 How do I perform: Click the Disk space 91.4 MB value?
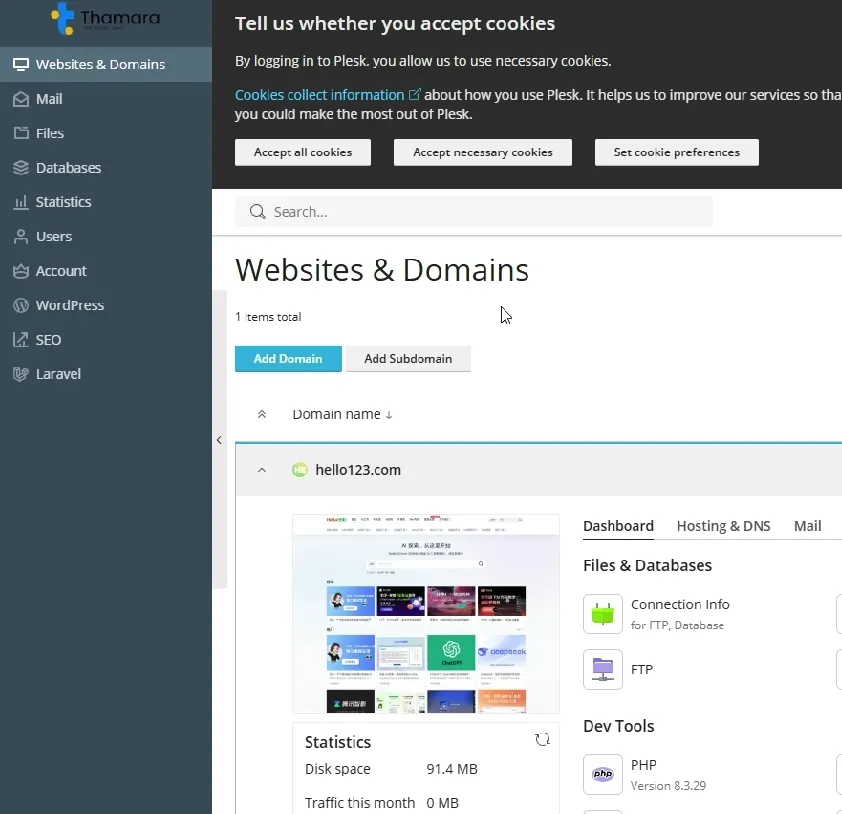(x=452, y=769)
